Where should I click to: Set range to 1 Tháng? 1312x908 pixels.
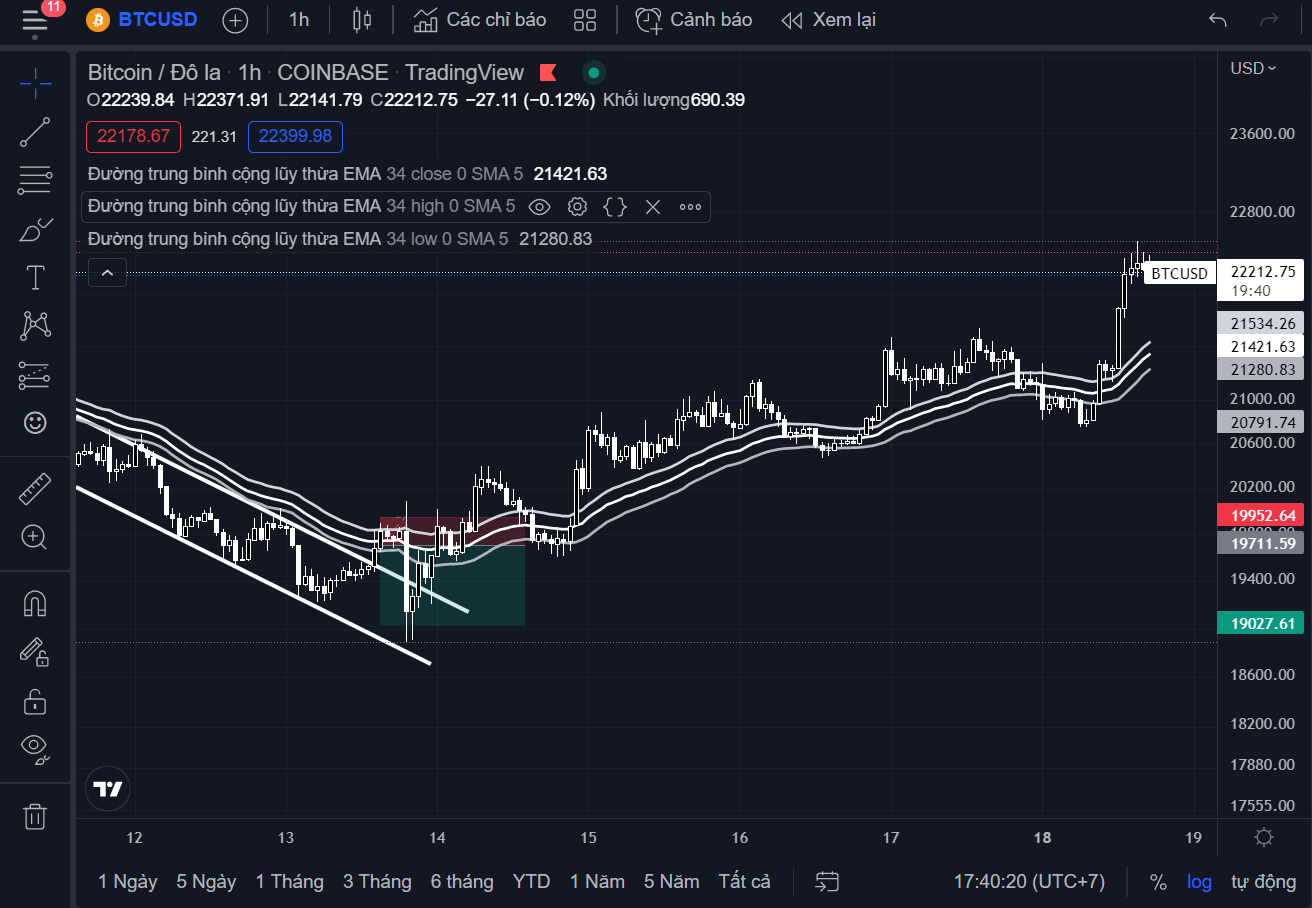point(289,881)
